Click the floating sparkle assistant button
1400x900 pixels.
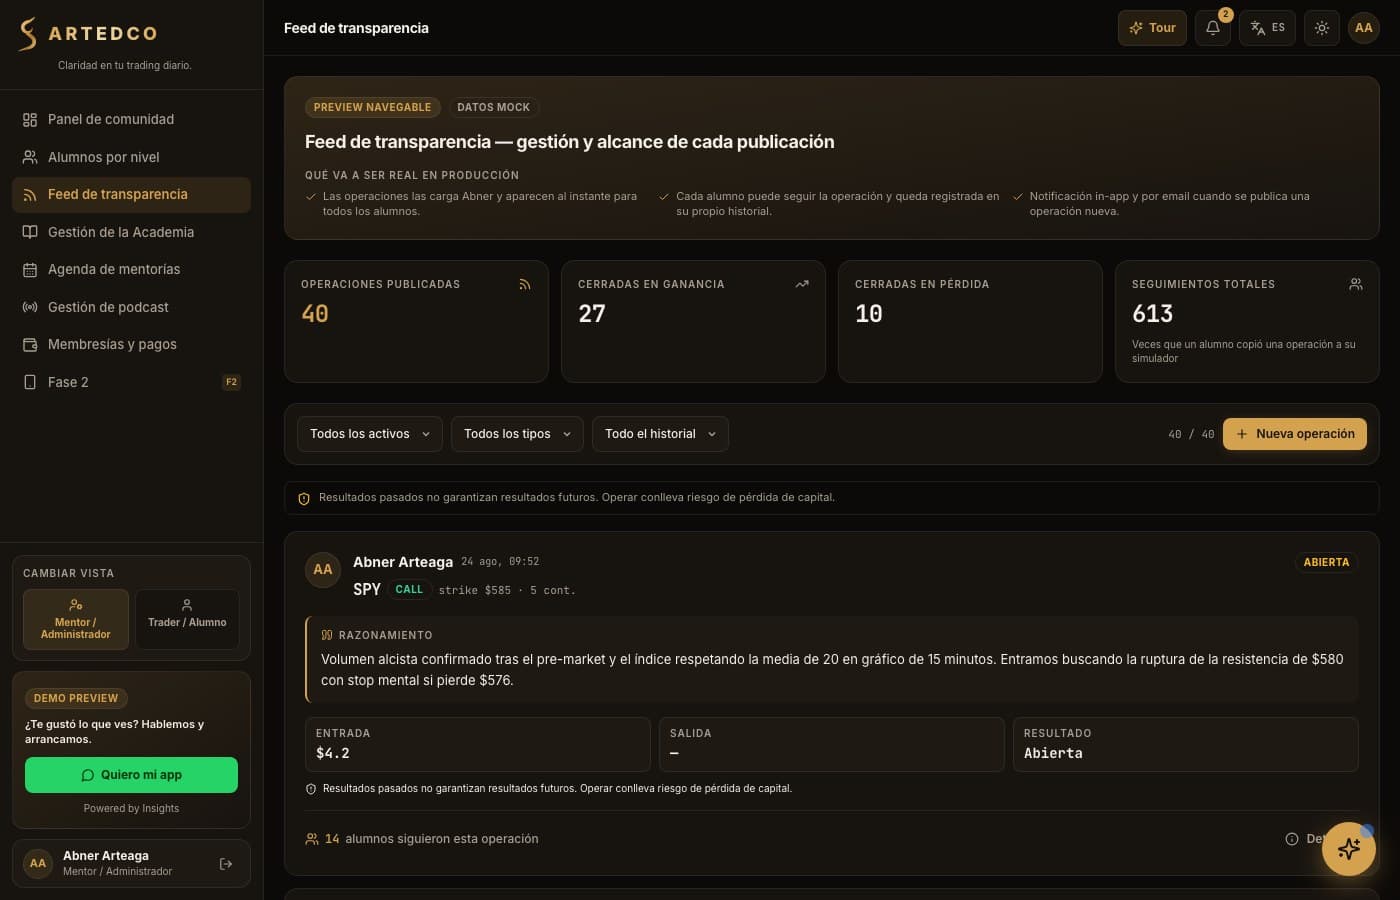coord(1349,849)
